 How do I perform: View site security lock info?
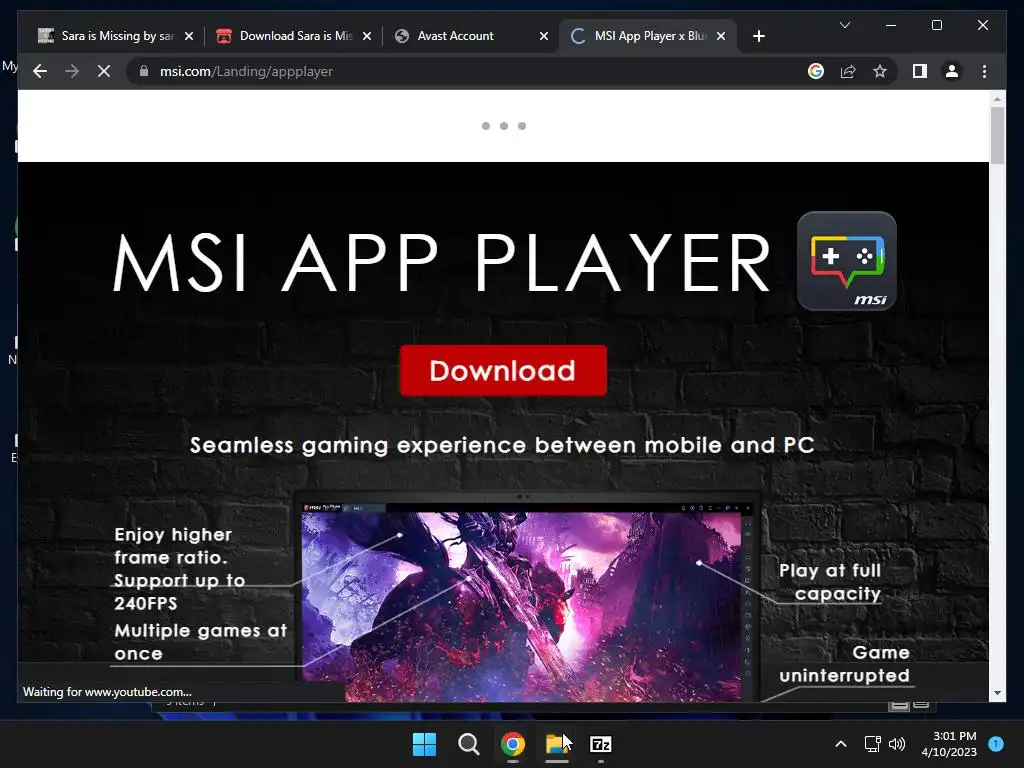(x=144, y=71)
